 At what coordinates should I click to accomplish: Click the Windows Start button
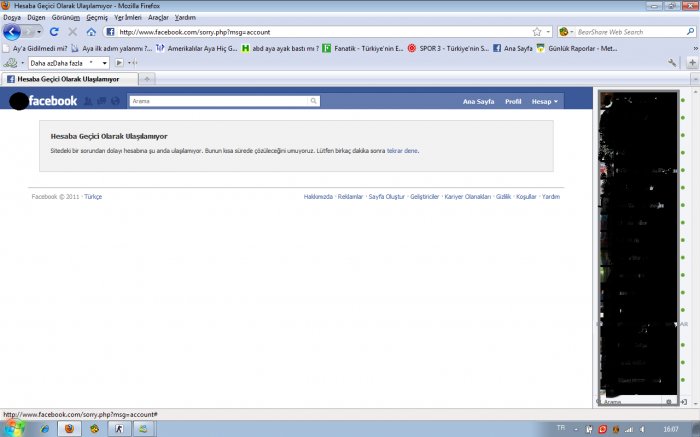14,429
